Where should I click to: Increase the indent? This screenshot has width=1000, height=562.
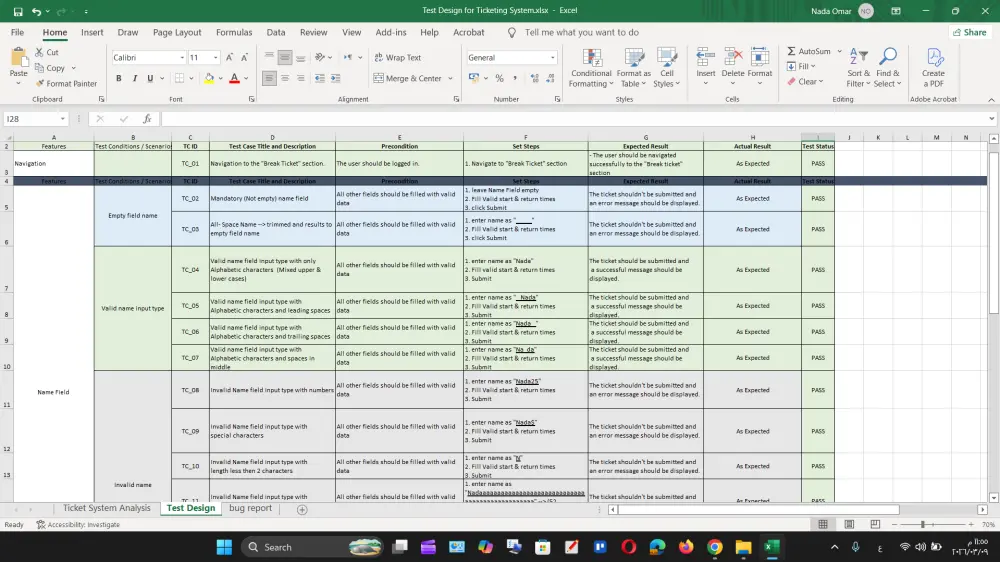tap(335, 78)
